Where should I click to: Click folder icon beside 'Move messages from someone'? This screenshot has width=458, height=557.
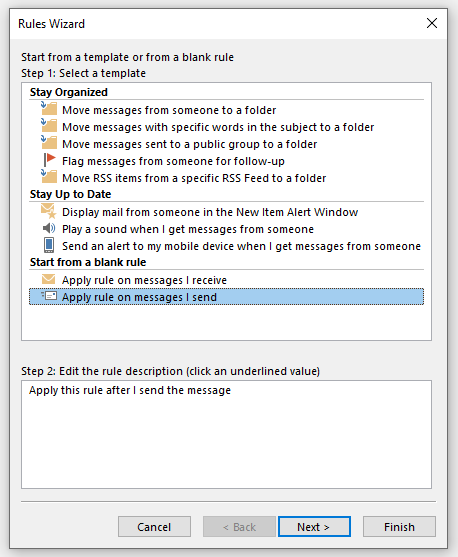(x=49, y=108)
